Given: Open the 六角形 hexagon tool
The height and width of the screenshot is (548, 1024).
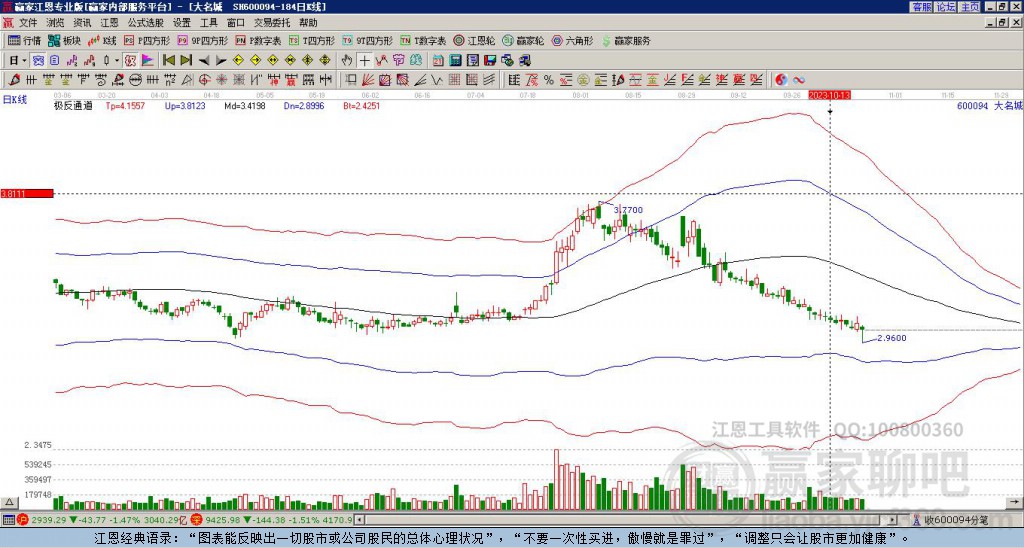Looking at the screenshot, I should point(573,40).
